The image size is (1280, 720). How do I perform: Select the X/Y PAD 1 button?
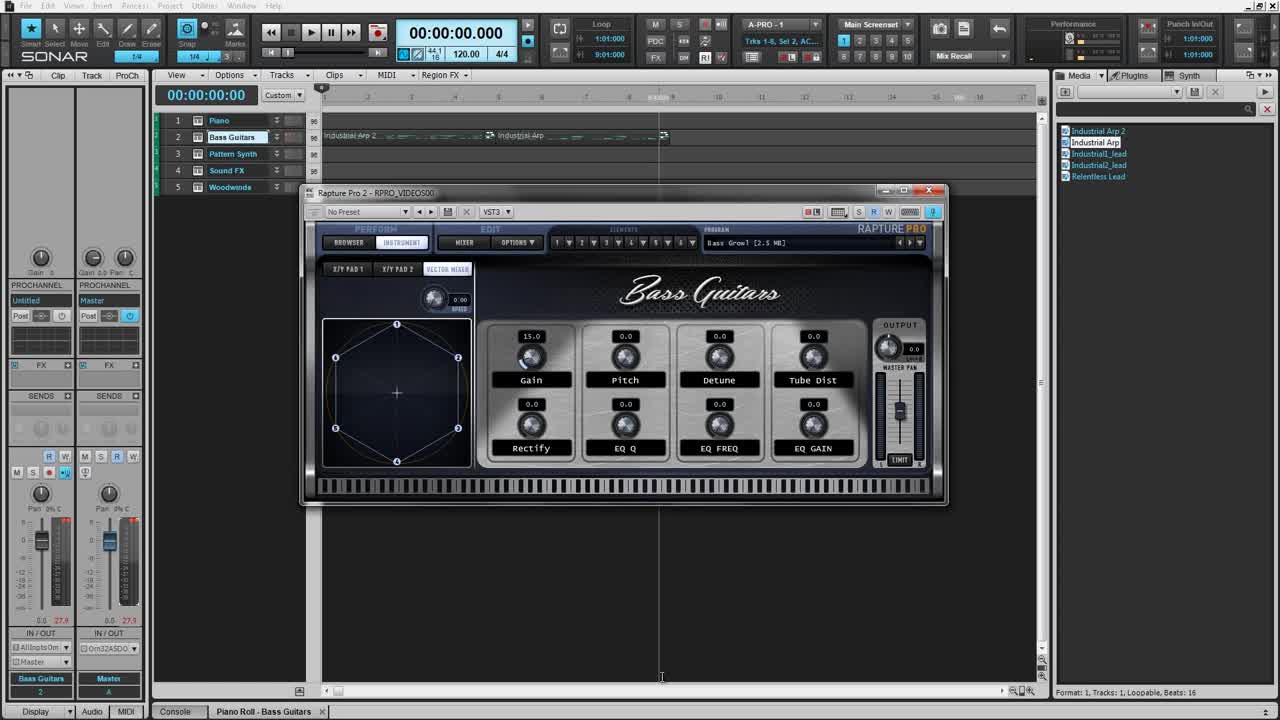point(348,269)
